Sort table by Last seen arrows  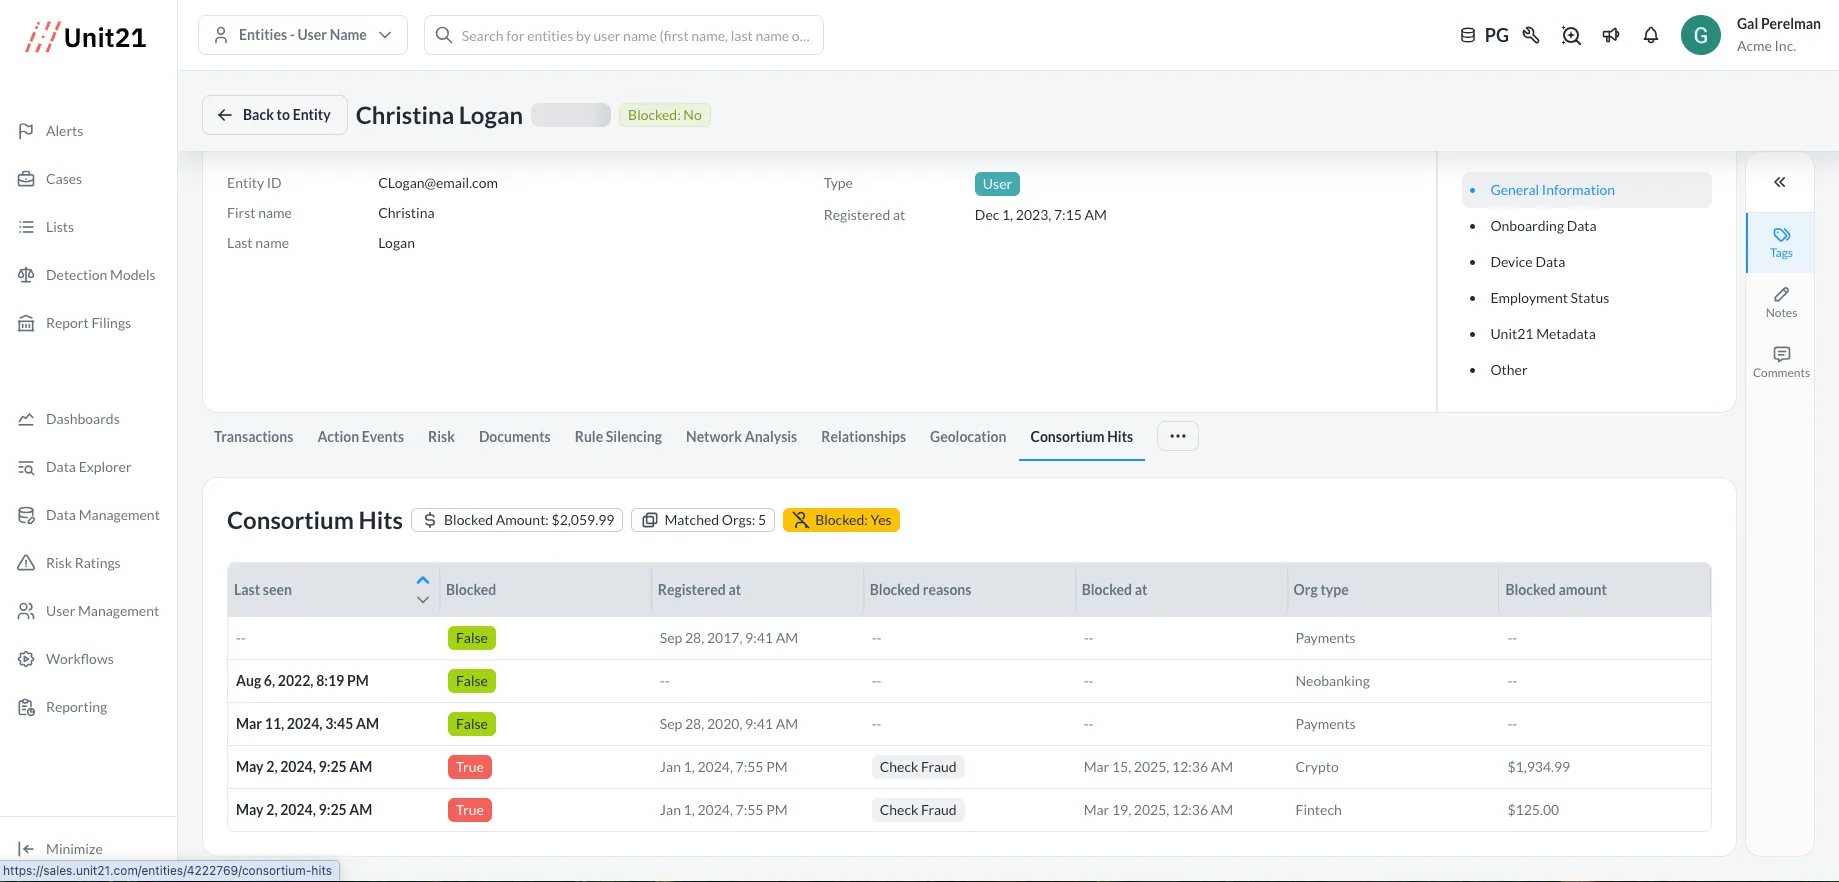[x=423, y=590]
